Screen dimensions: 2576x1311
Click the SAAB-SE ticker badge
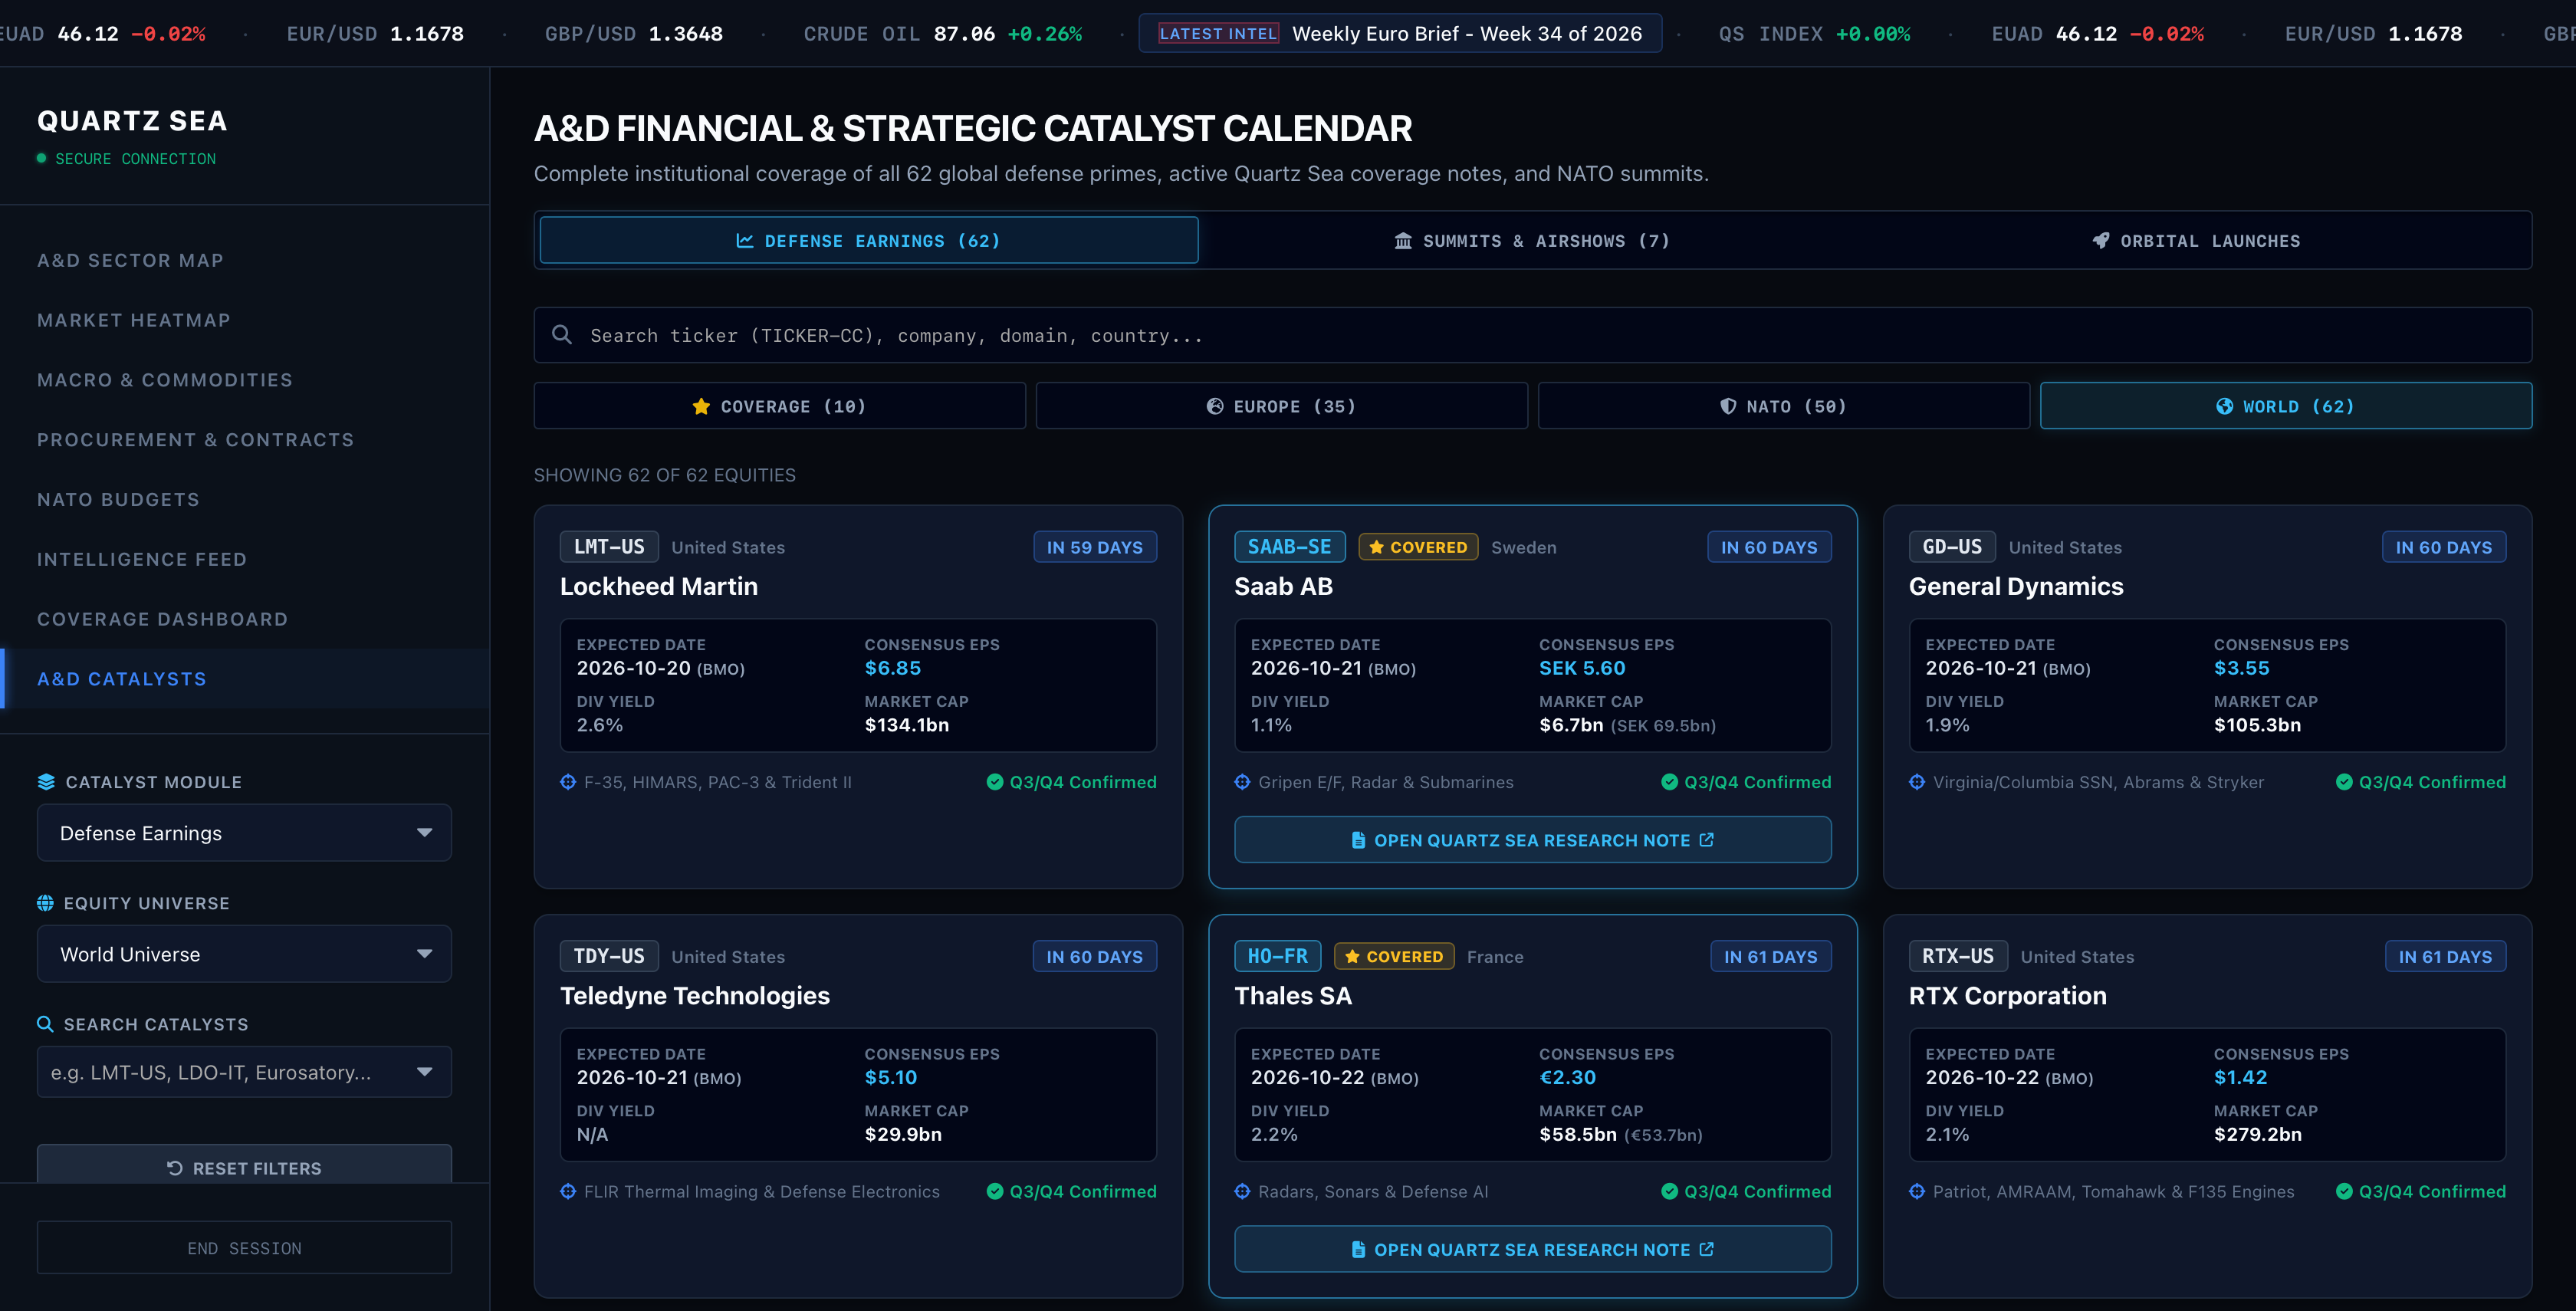coord(1289,547)
